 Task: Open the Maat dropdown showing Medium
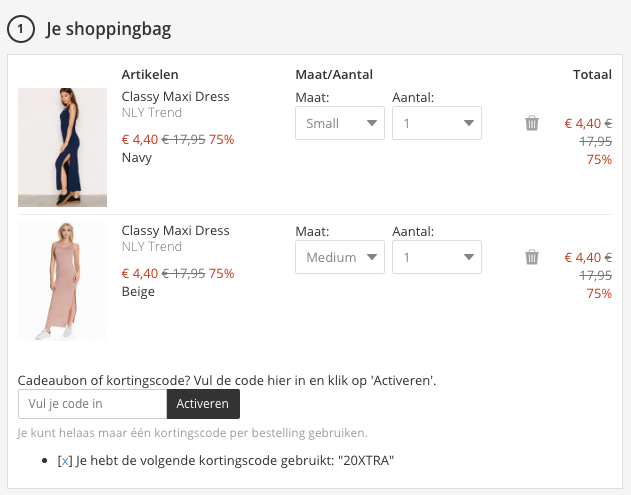pyautogui.click(x=340, y=257)
